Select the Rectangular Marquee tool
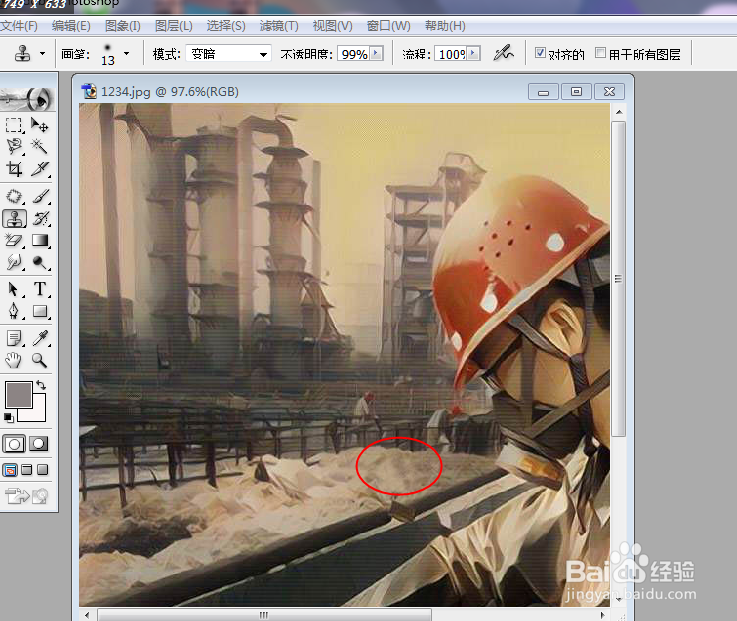Image resolution: width=737 pixels, height=621 pixels. coord(14,125)
